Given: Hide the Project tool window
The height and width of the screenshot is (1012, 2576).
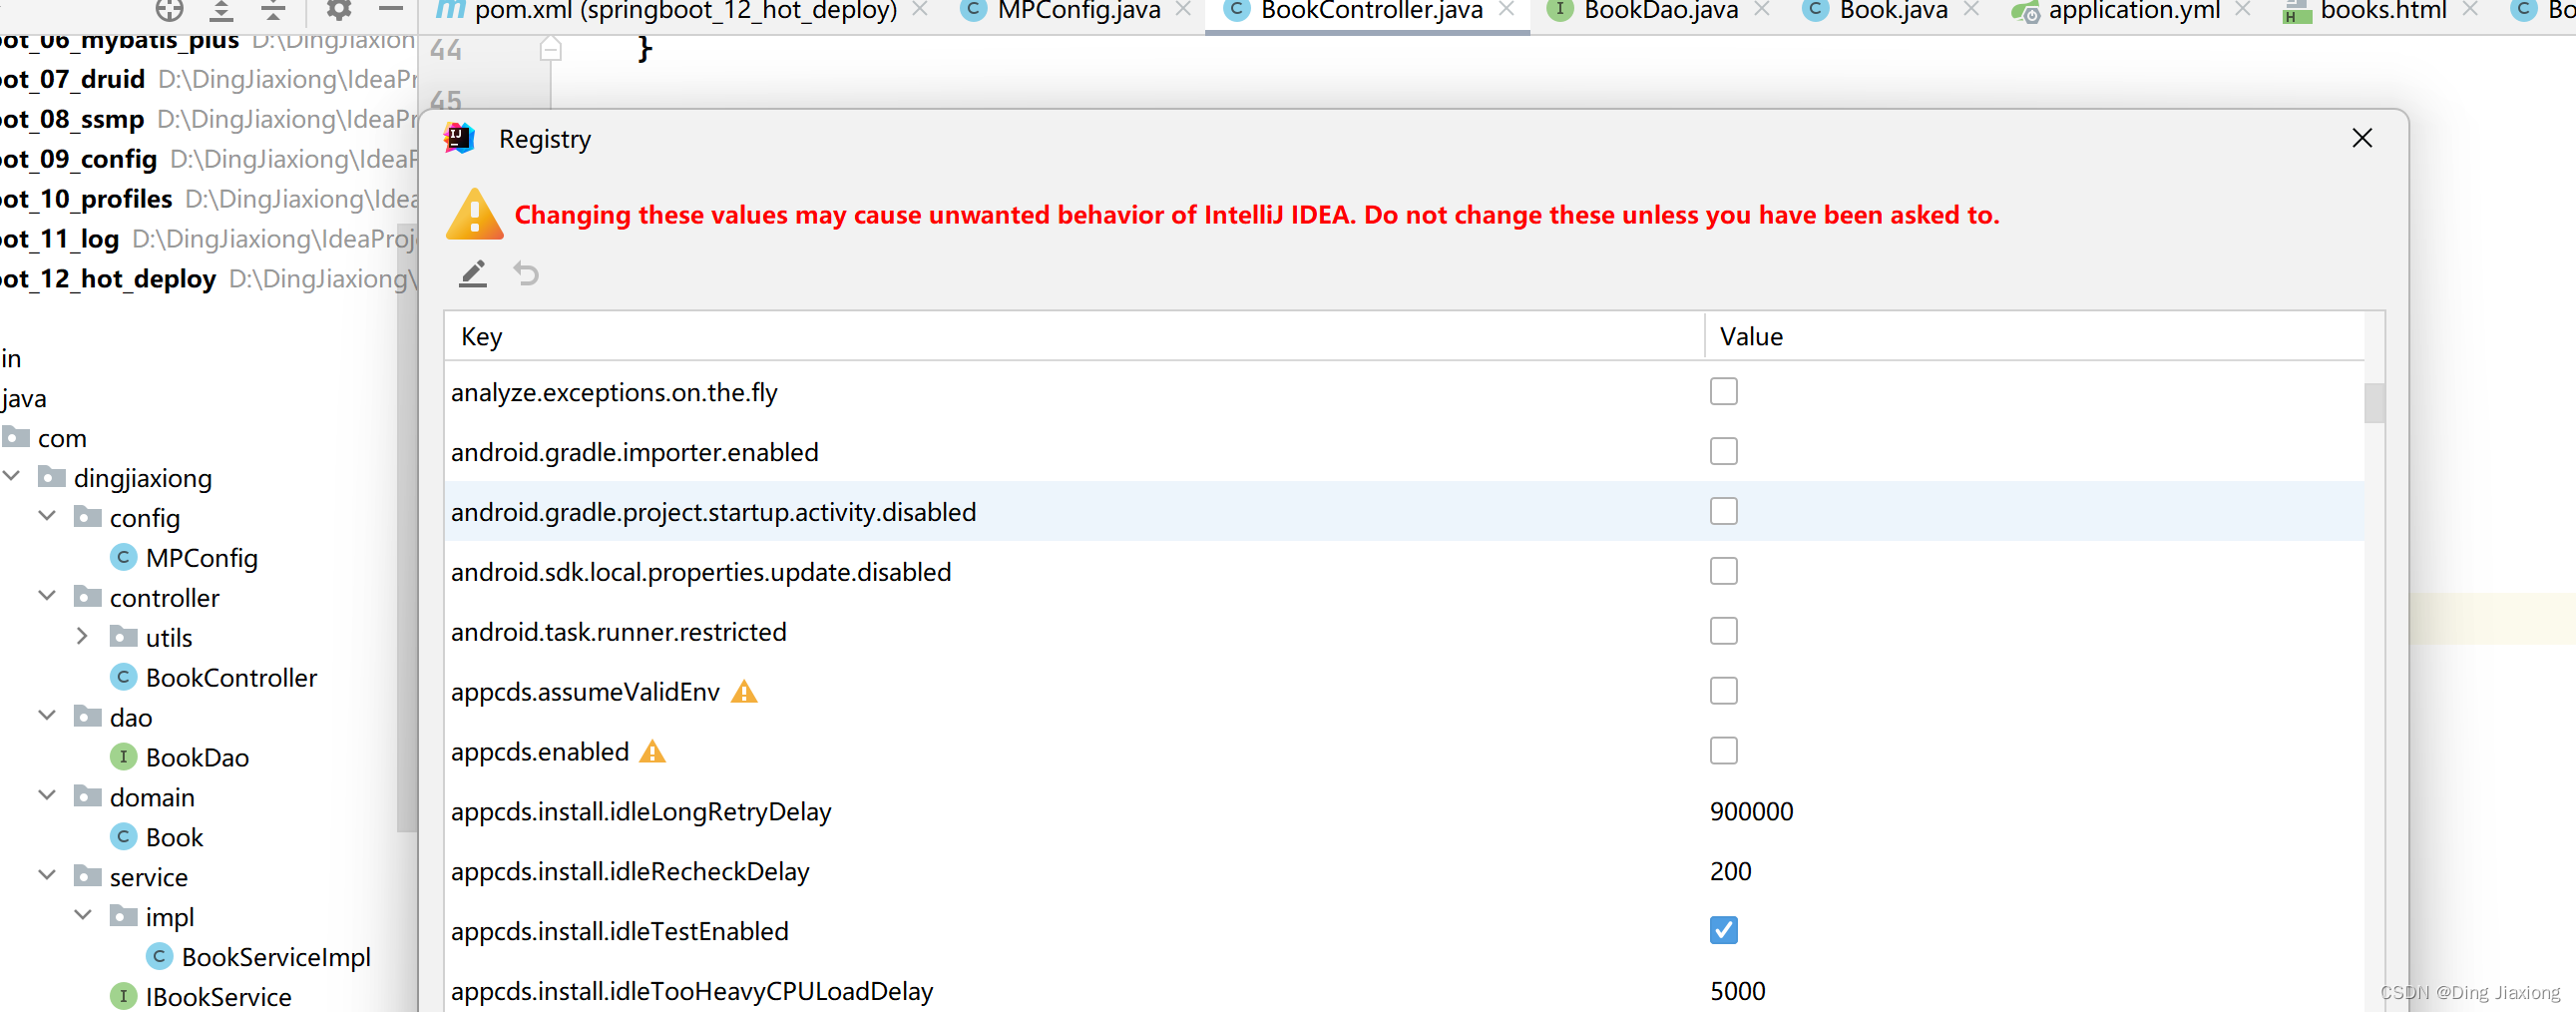Looking at the screenshot, I should pos(391,10).
